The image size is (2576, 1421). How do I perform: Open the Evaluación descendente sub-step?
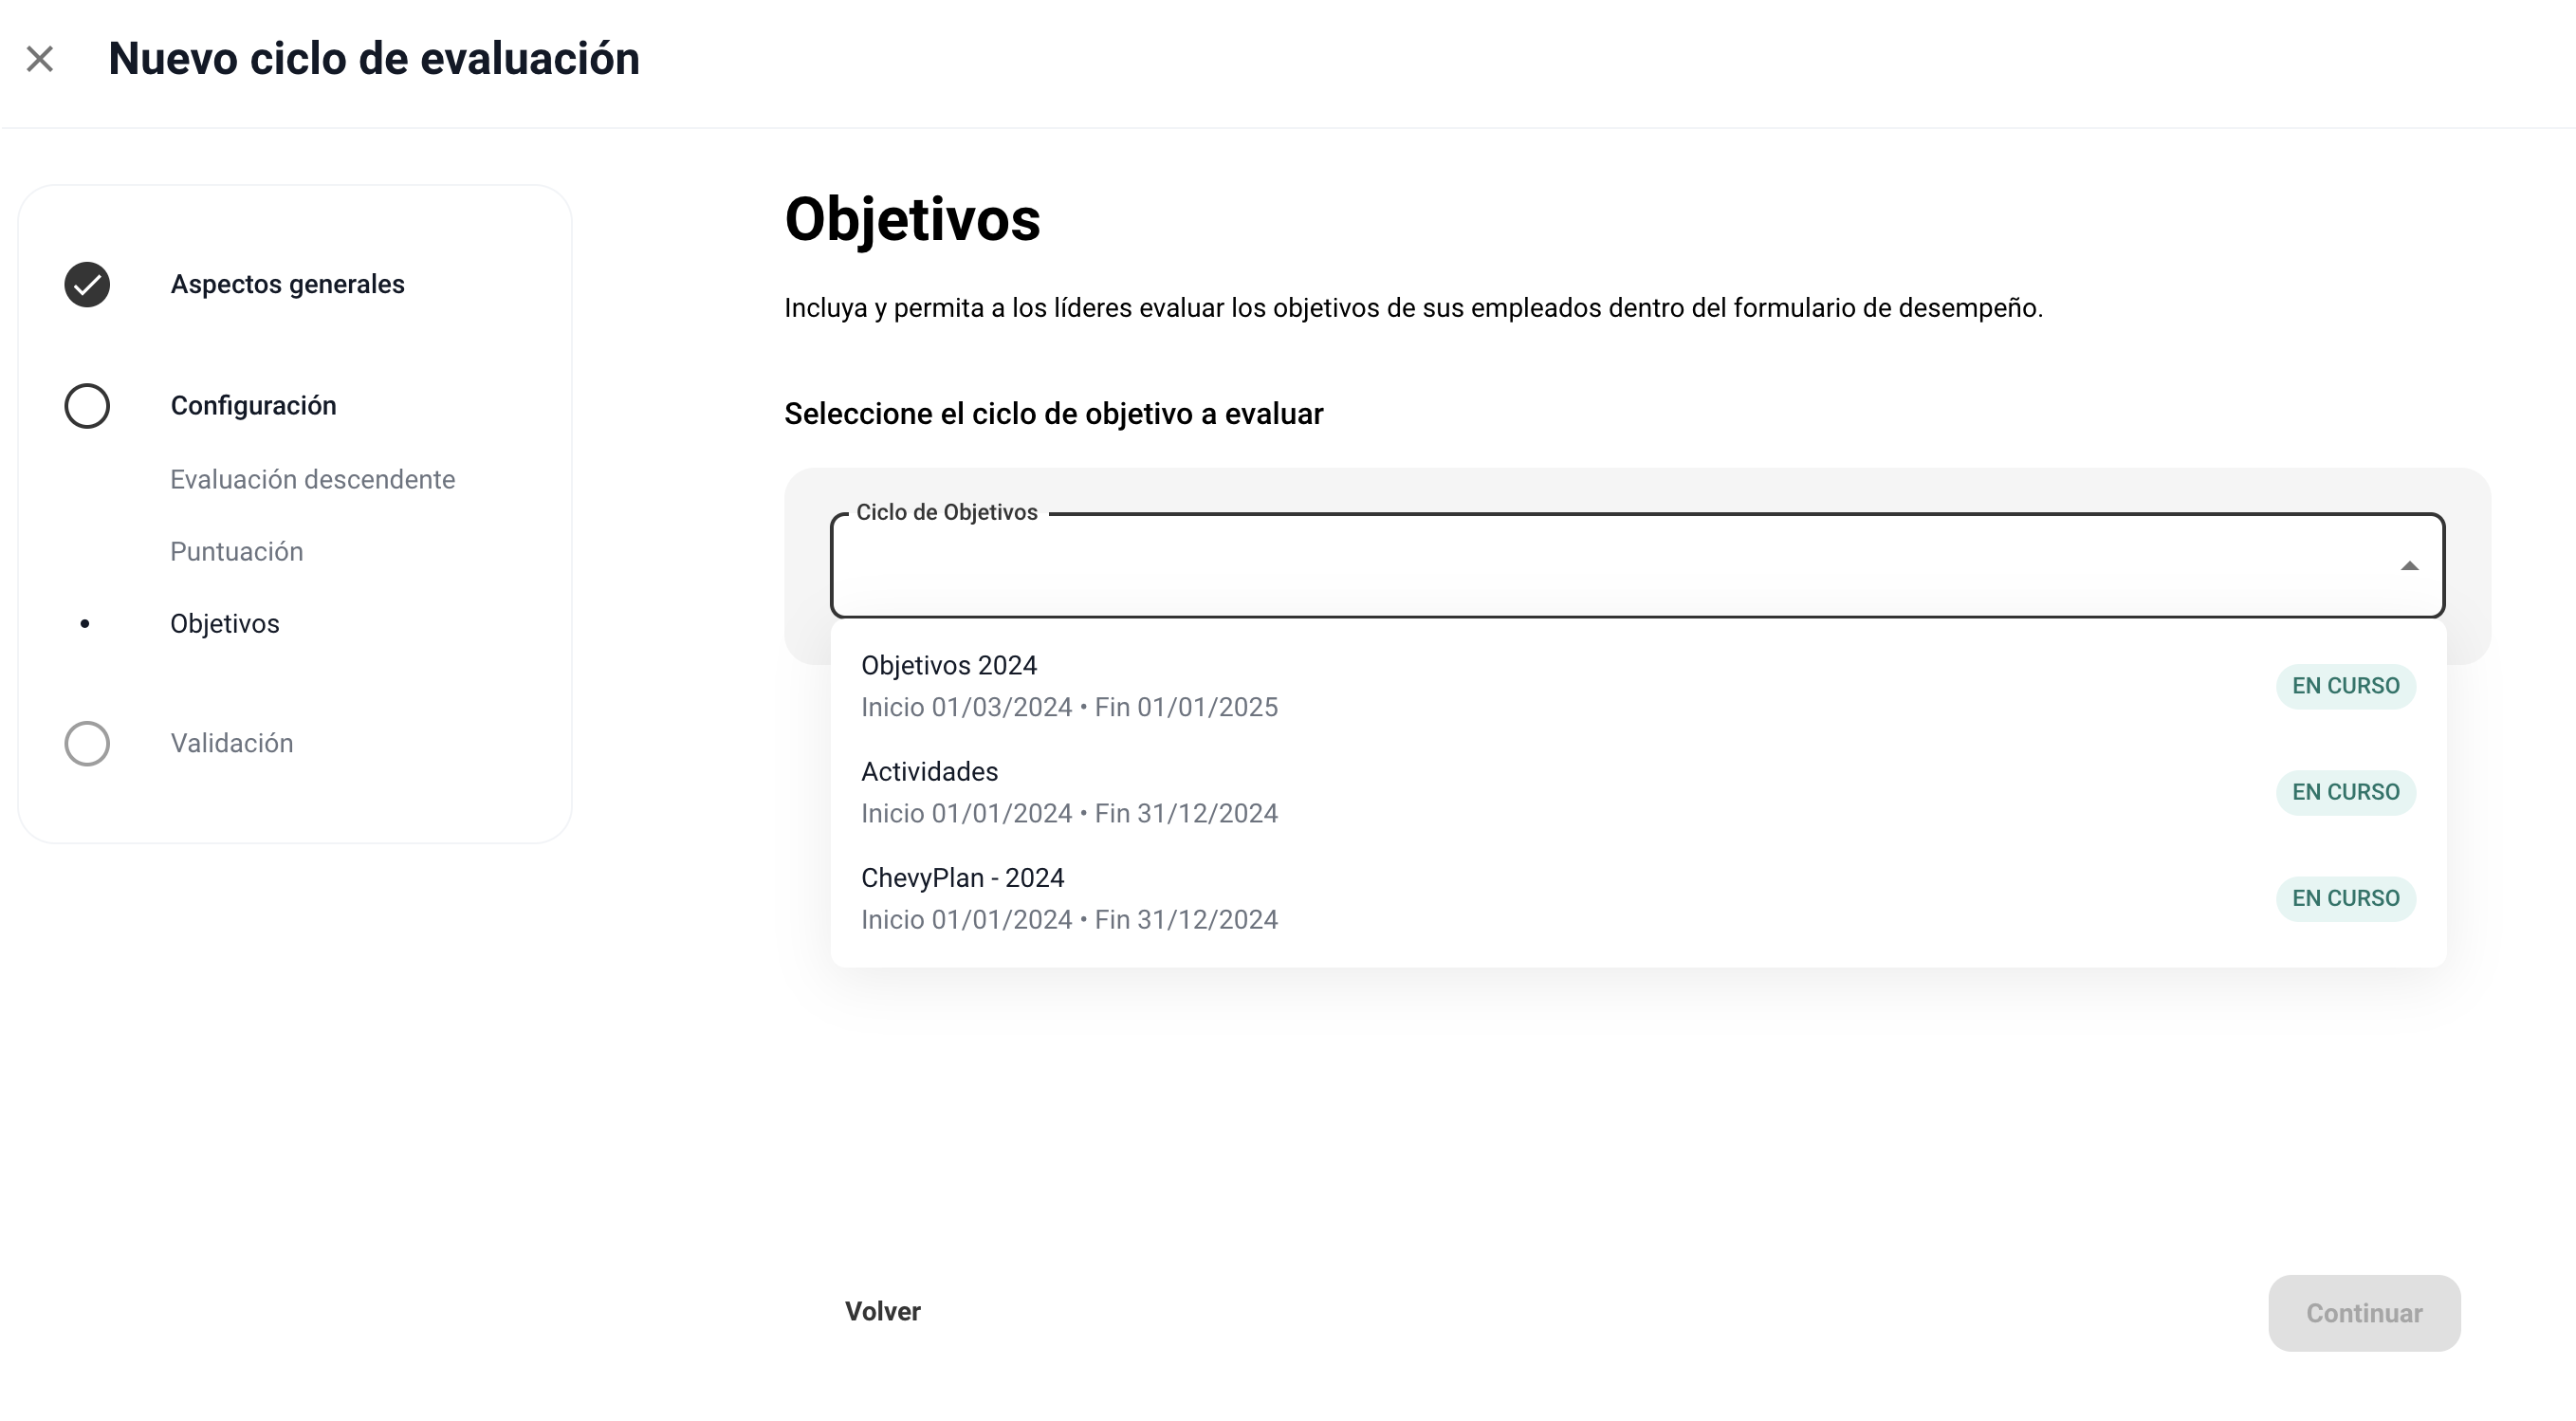(x=312, y=480)
